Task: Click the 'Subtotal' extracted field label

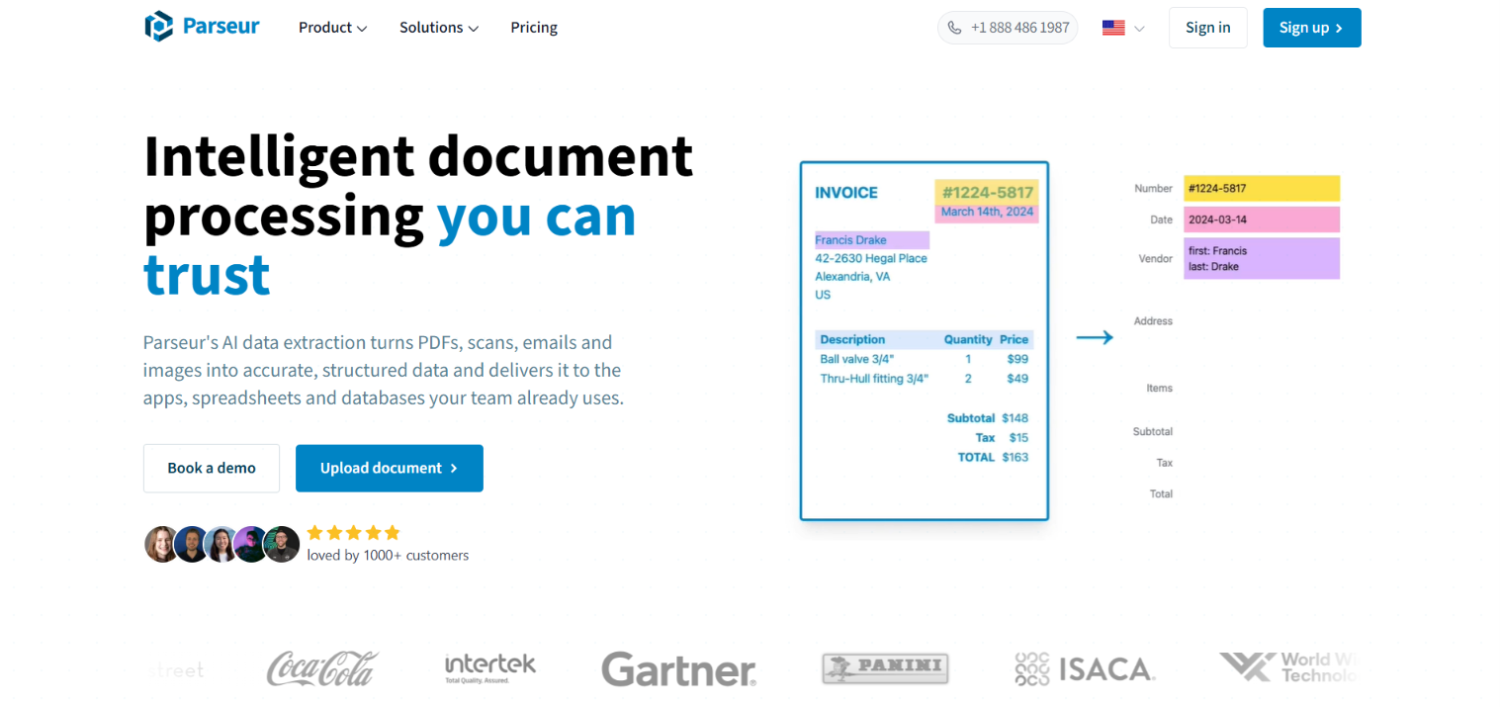Action: click(1152, 432)
